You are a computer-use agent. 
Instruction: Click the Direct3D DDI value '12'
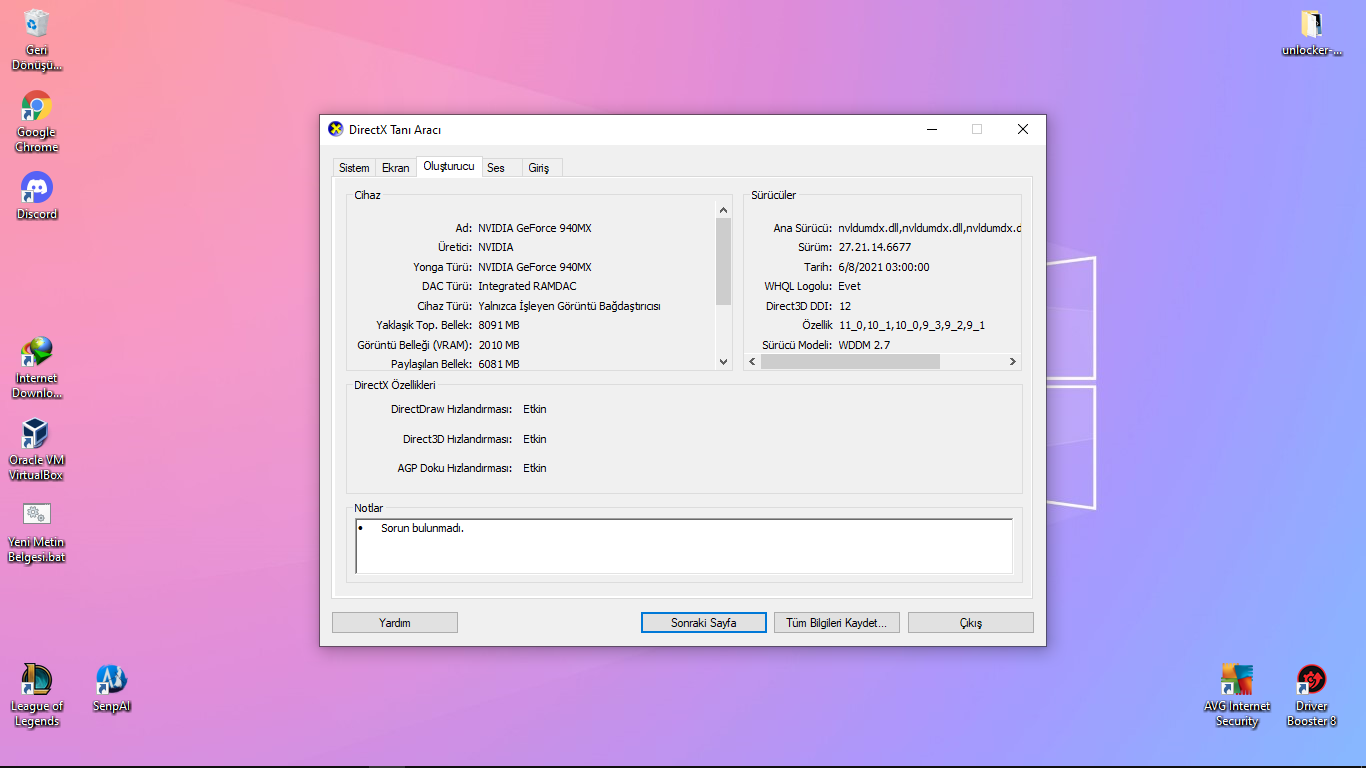coord(845,306)
